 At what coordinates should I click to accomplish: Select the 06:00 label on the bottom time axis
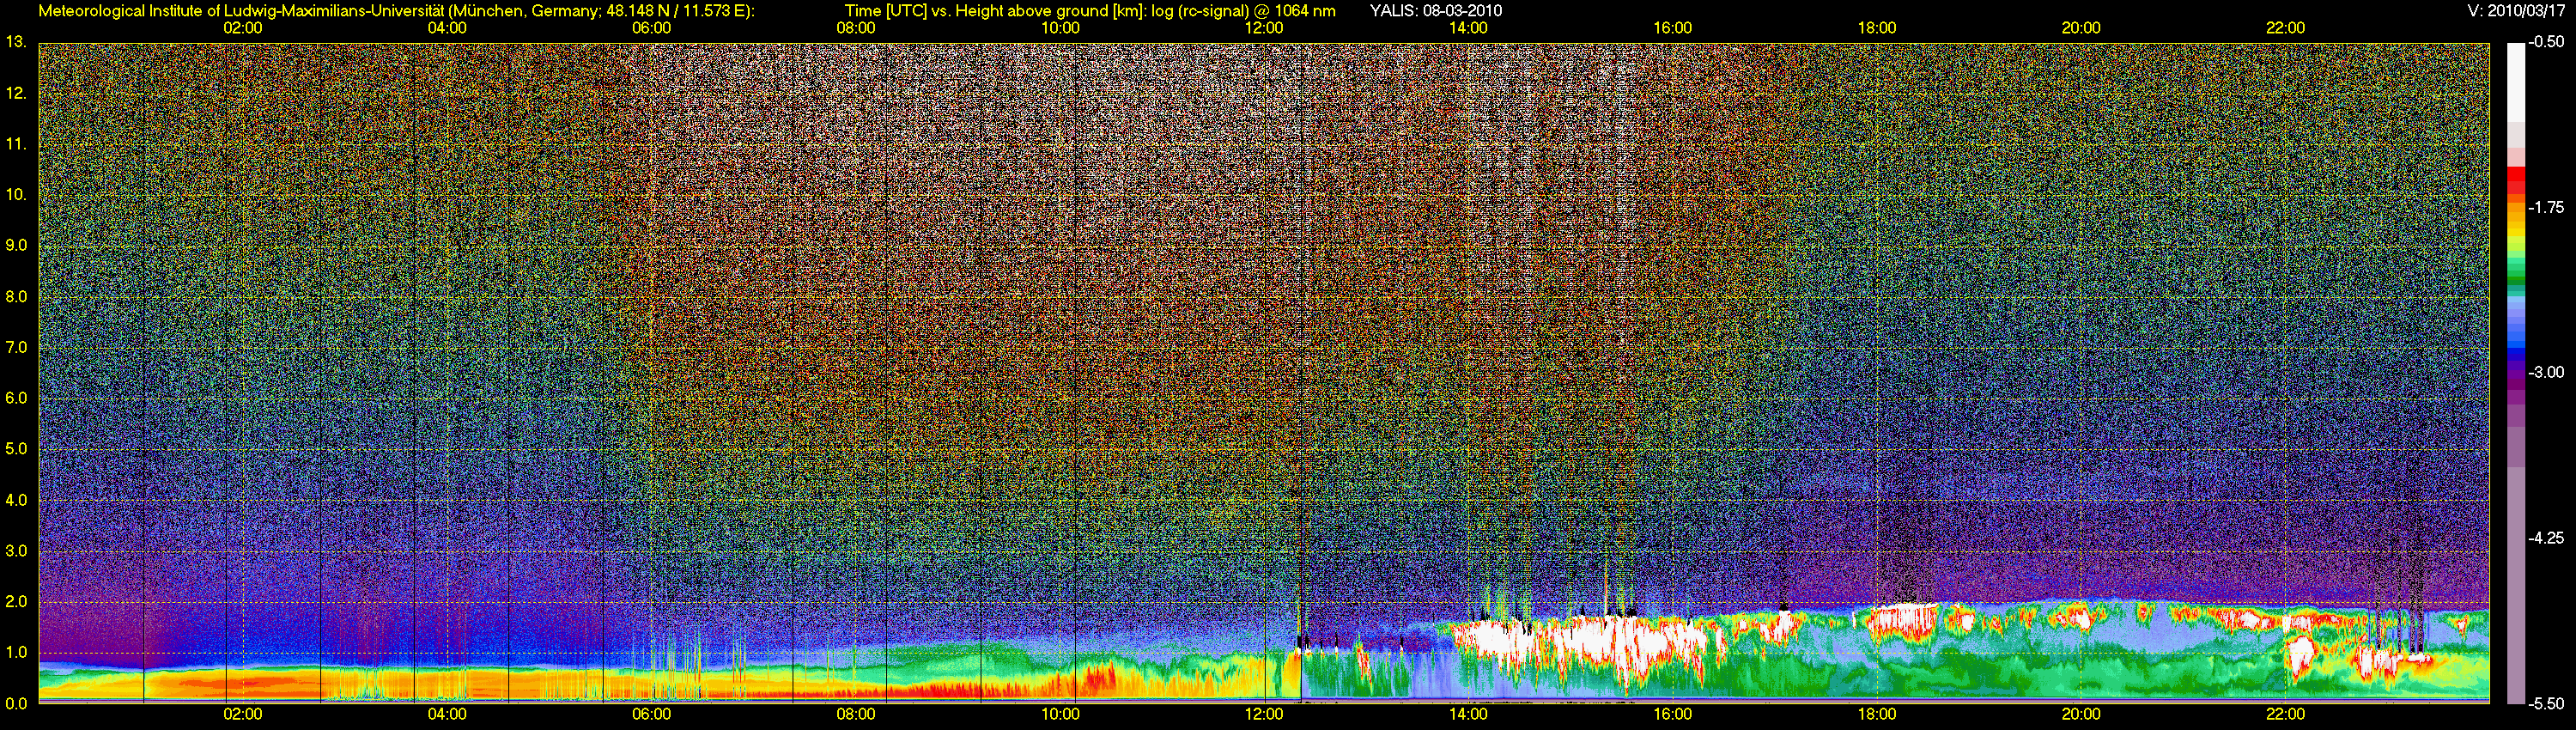tap(651, 715)
